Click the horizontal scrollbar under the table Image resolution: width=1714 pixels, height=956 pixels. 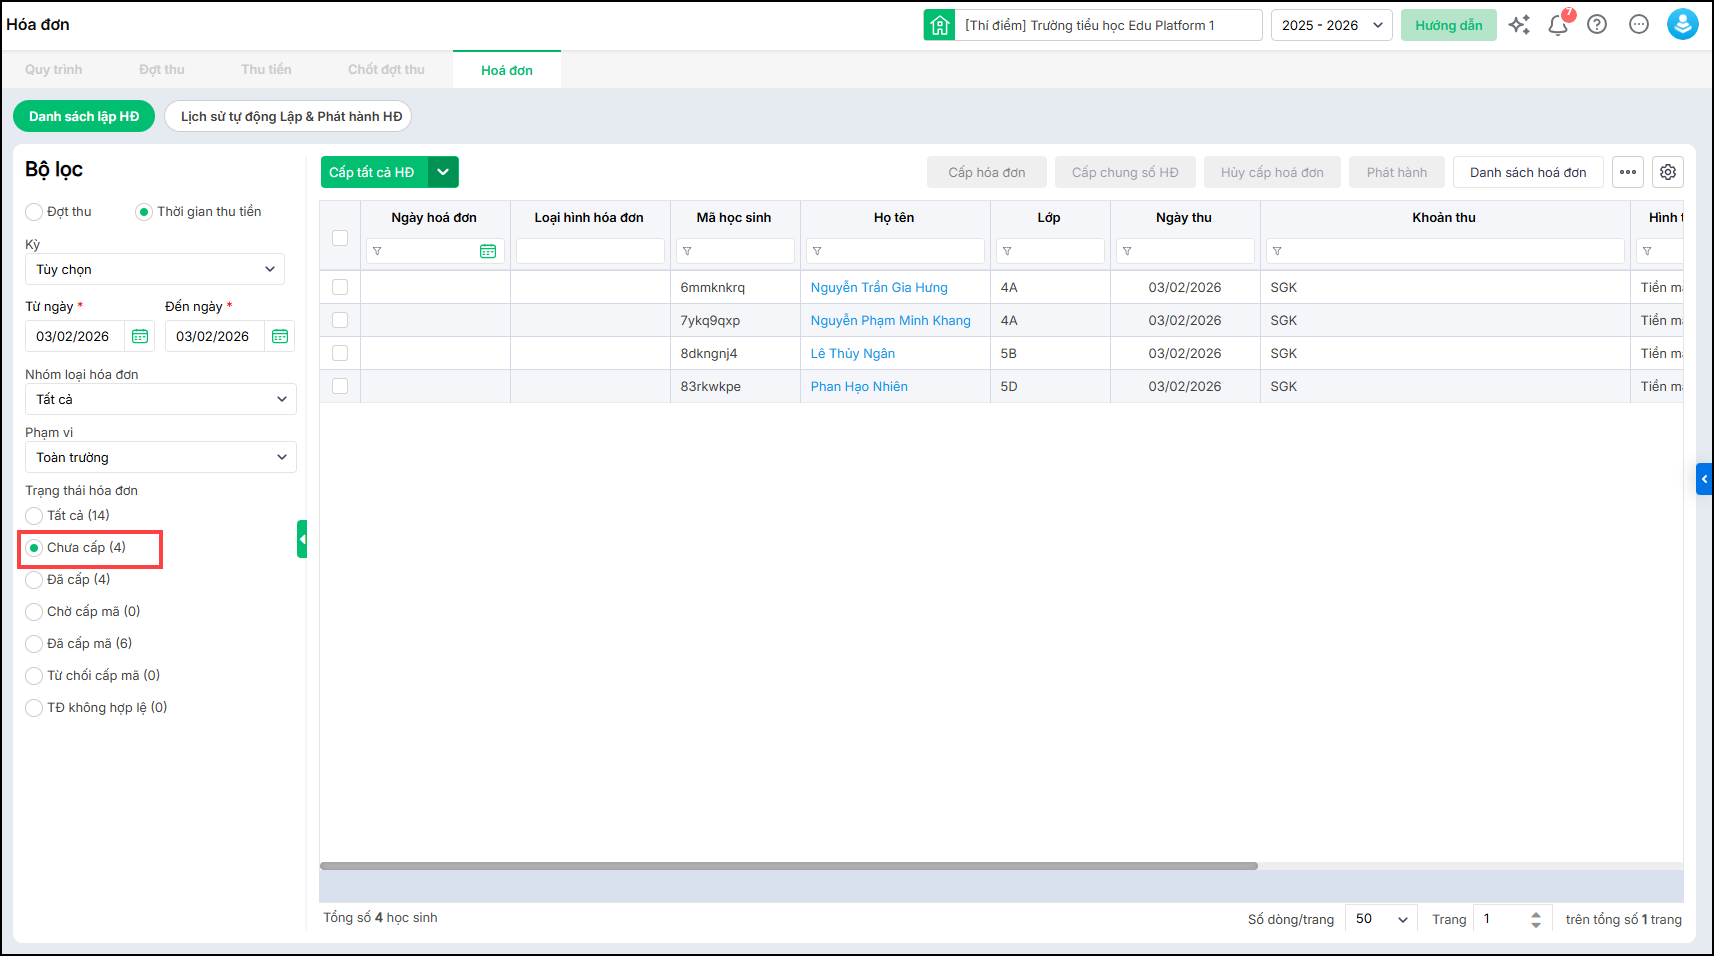tap(788, 866)
